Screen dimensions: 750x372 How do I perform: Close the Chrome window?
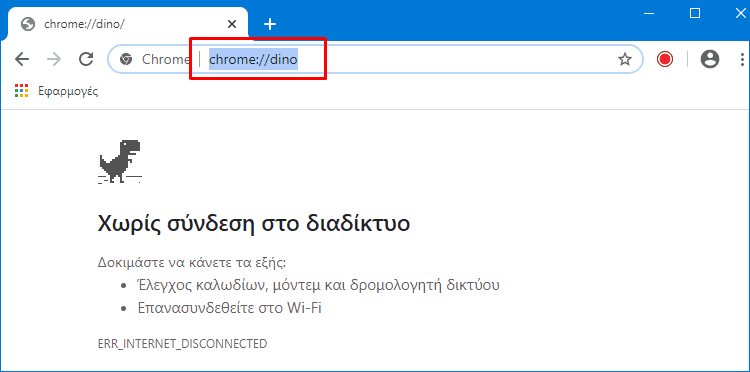click(740, 13)
